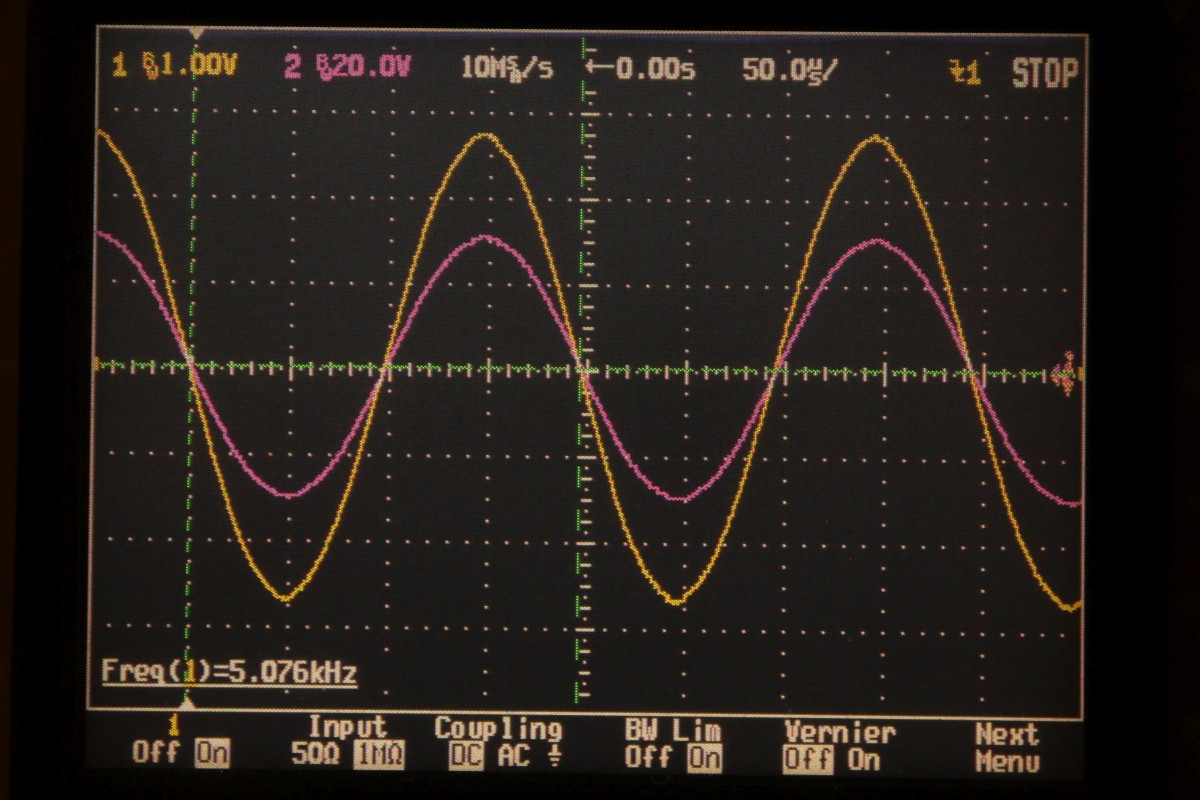Click the 10MSa/s sample rate readout
Viewport: 1200px width, 800px height.
point(506,68)
